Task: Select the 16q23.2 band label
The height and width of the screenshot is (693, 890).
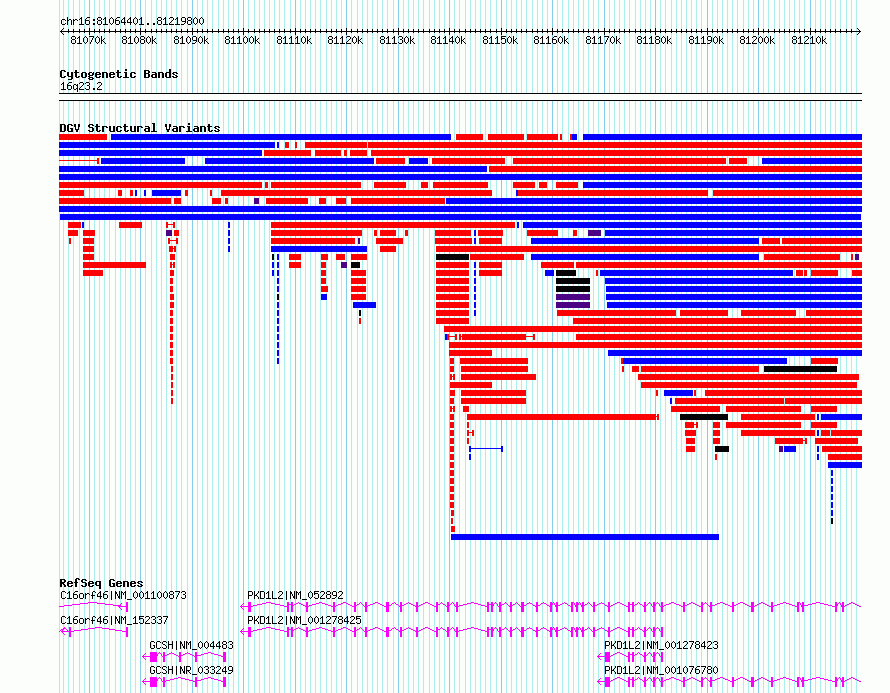Action: (x=81, y=86)
